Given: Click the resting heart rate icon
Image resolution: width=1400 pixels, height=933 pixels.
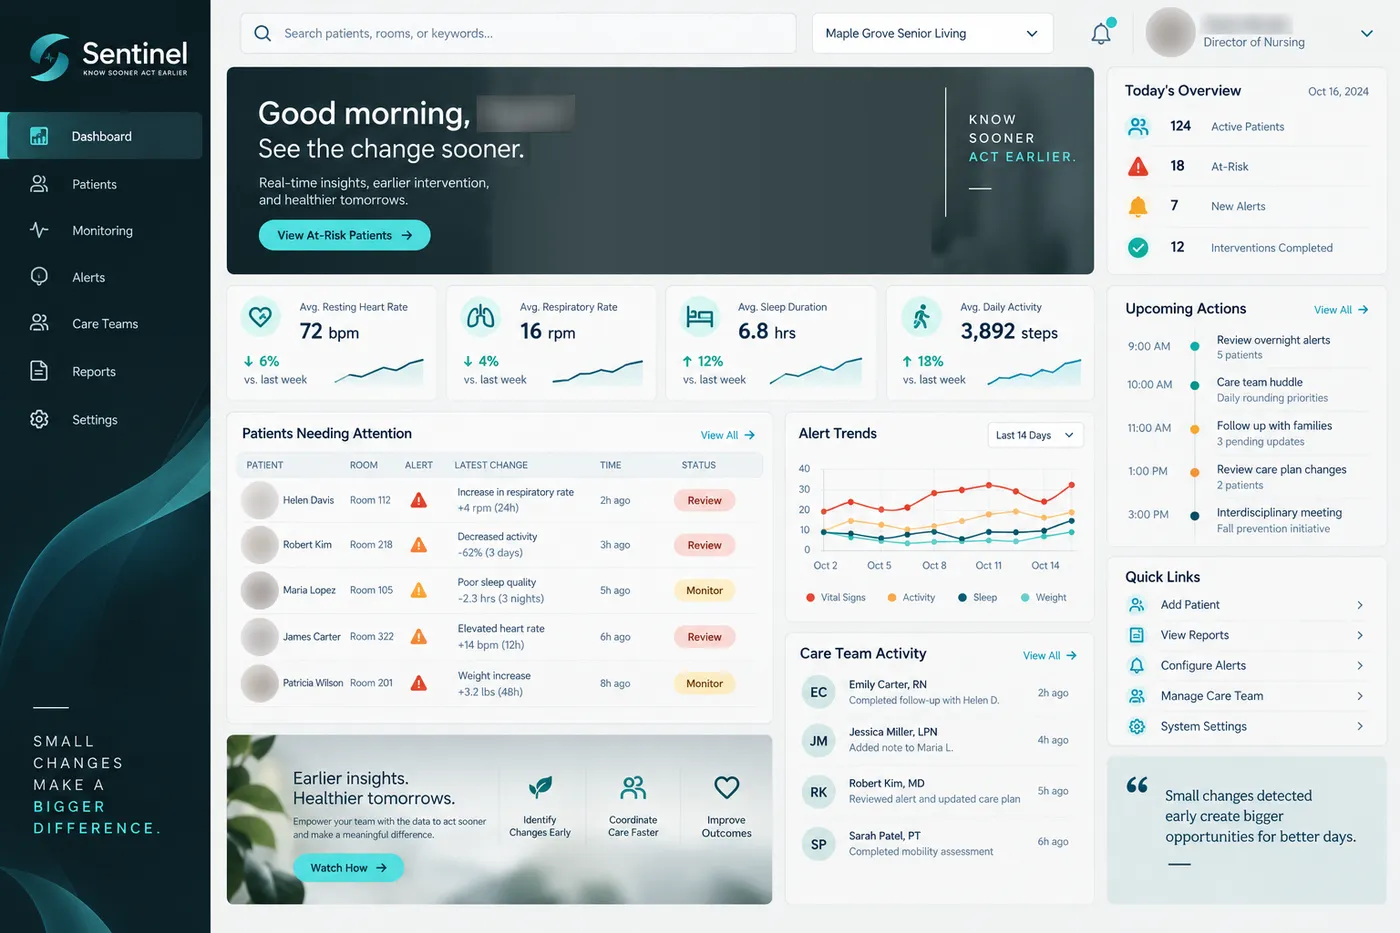Looking at the screenshot, I should coord(260,317).
